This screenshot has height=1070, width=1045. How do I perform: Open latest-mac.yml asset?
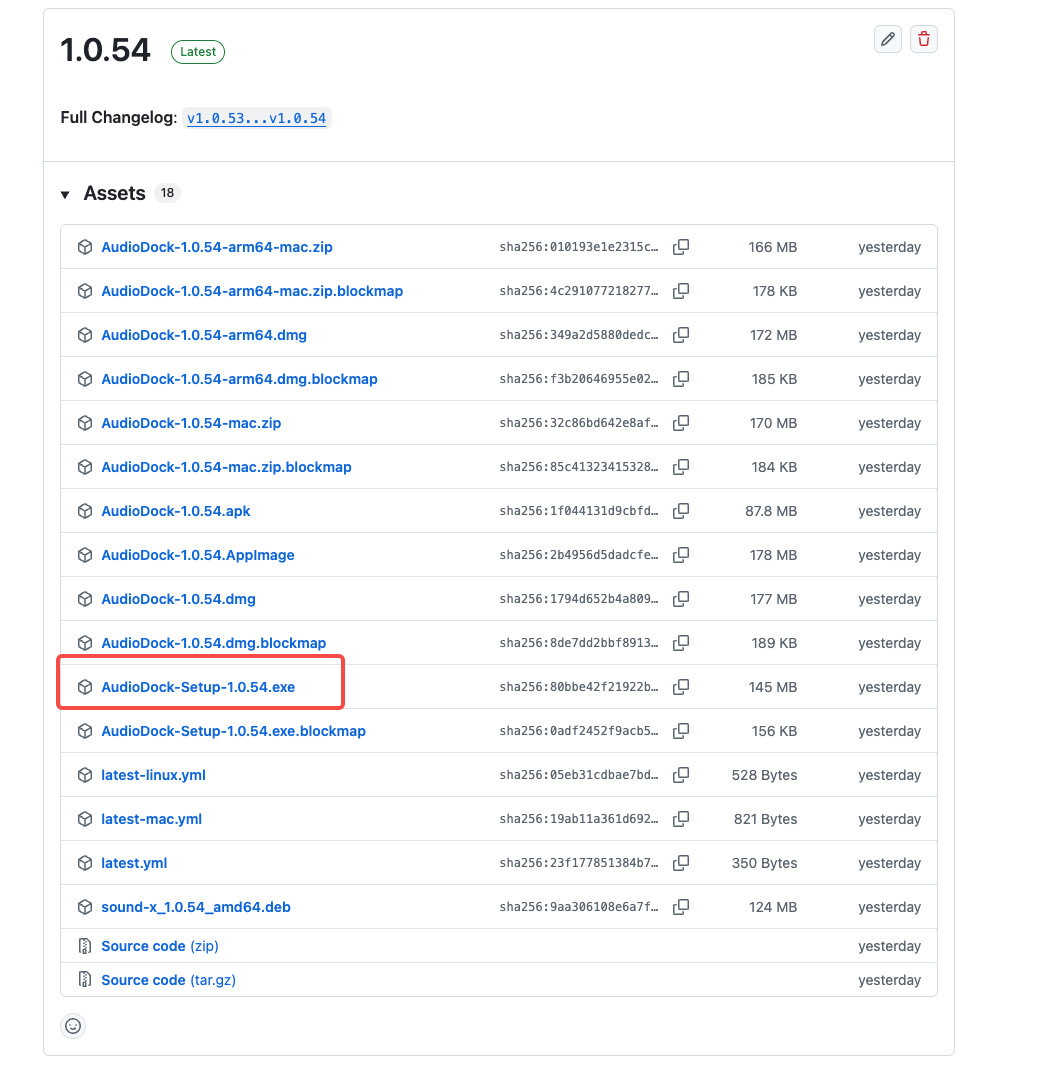pos(152,819)
